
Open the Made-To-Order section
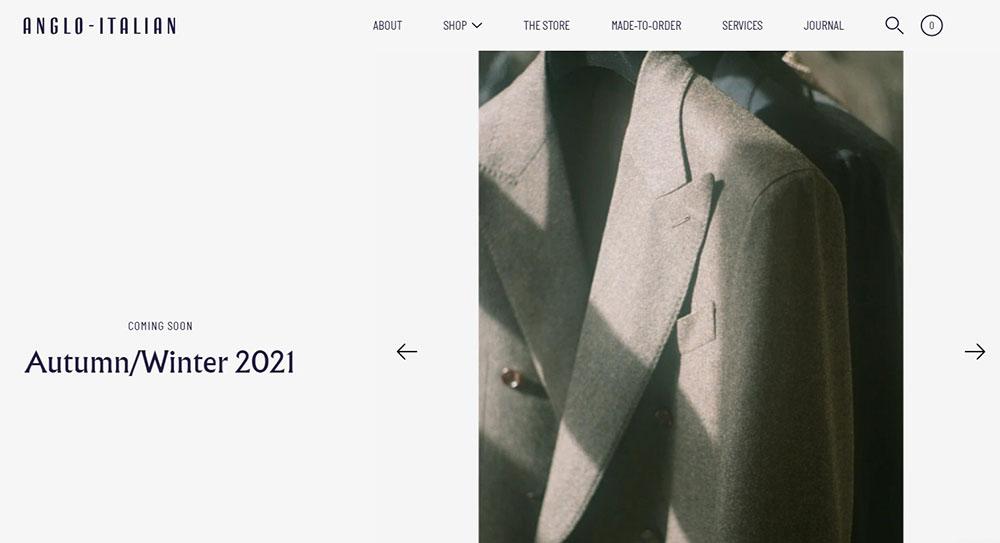coord(646,26)
